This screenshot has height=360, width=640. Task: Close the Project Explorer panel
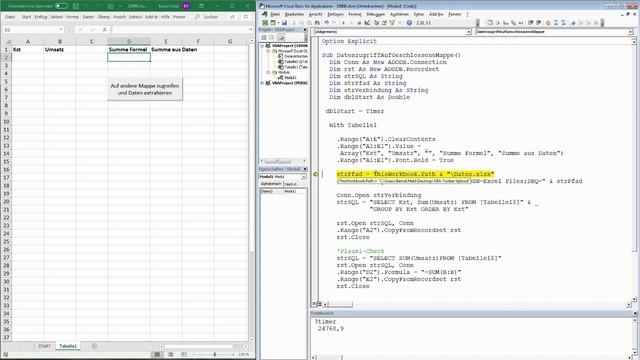[305, 30]
